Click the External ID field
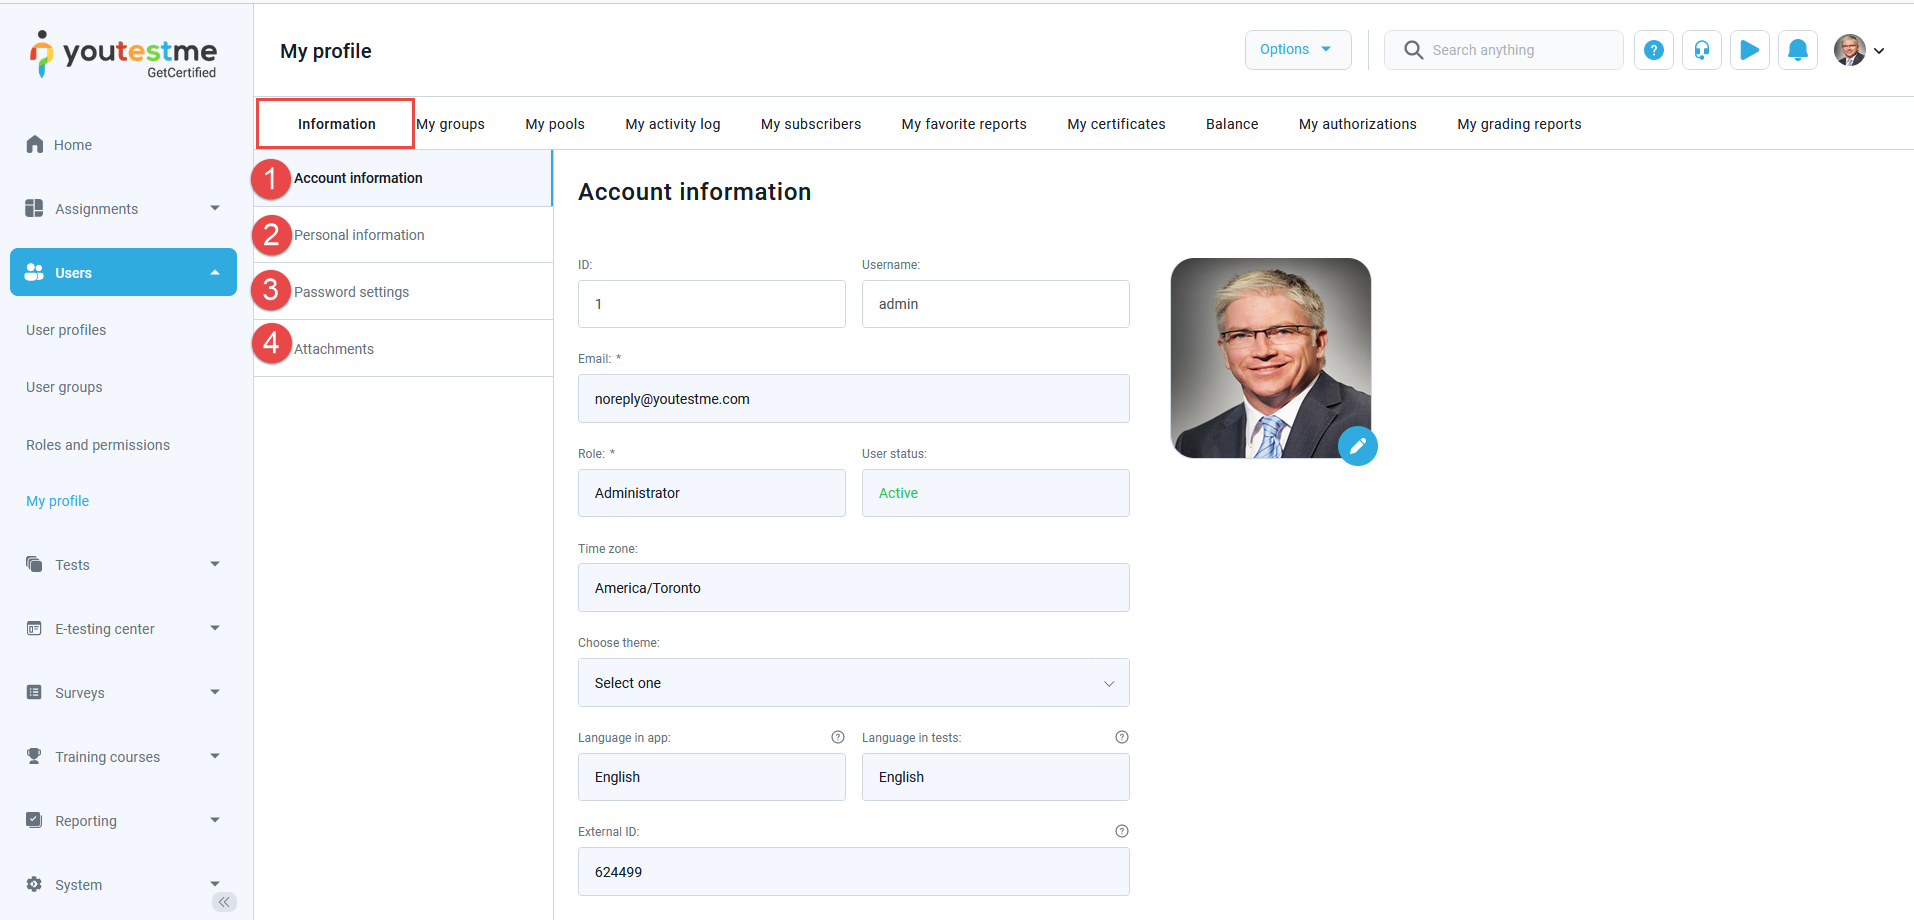1914x920 pixels. click(854, 872)
